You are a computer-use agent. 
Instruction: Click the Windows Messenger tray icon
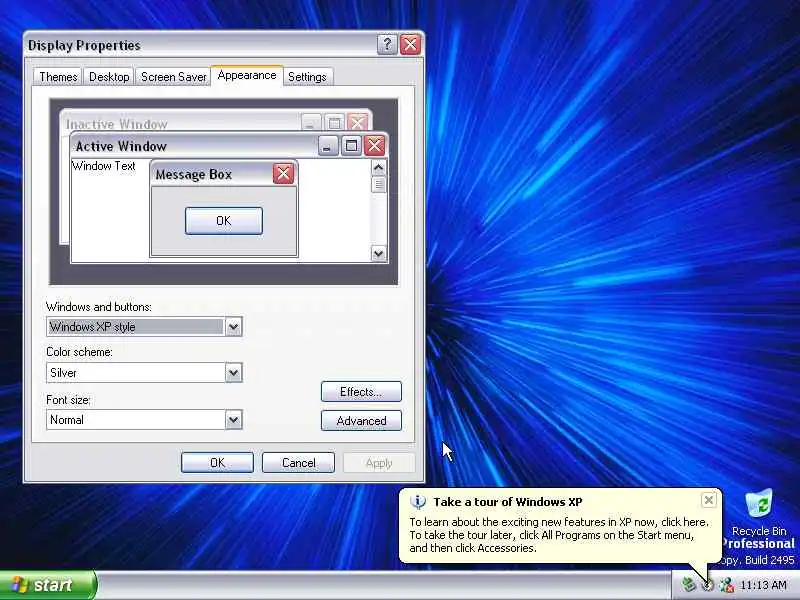[727, 585]
